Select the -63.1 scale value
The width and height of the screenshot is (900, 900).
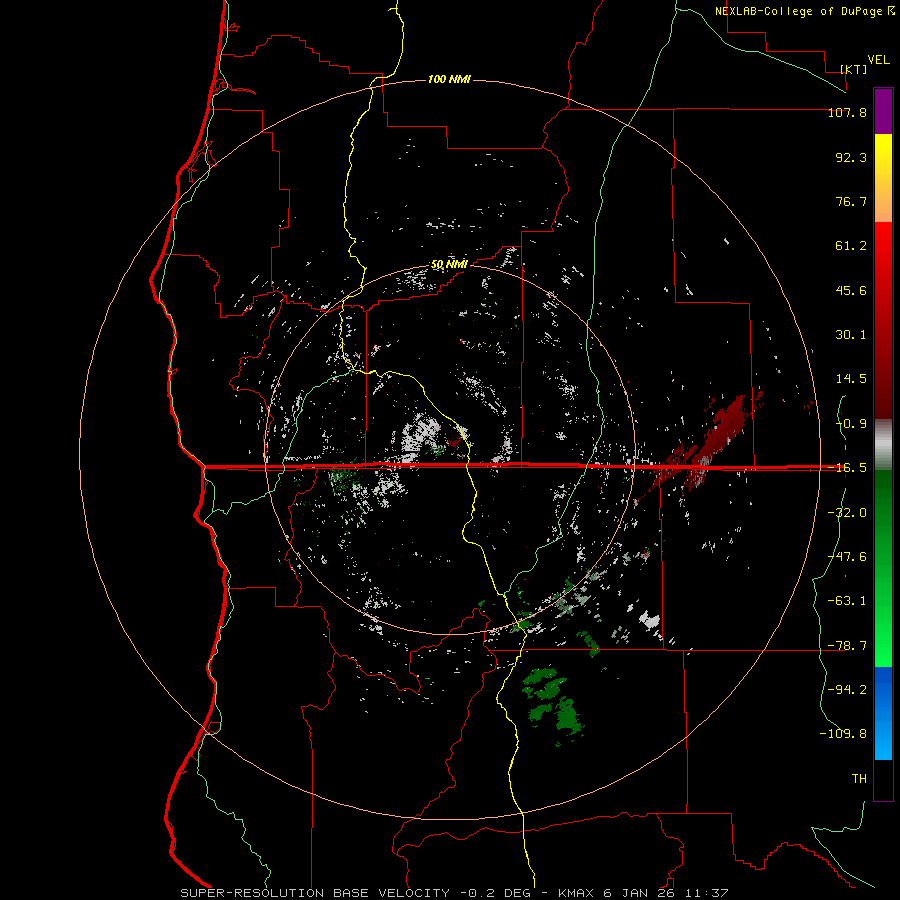(x=847, y=601)
